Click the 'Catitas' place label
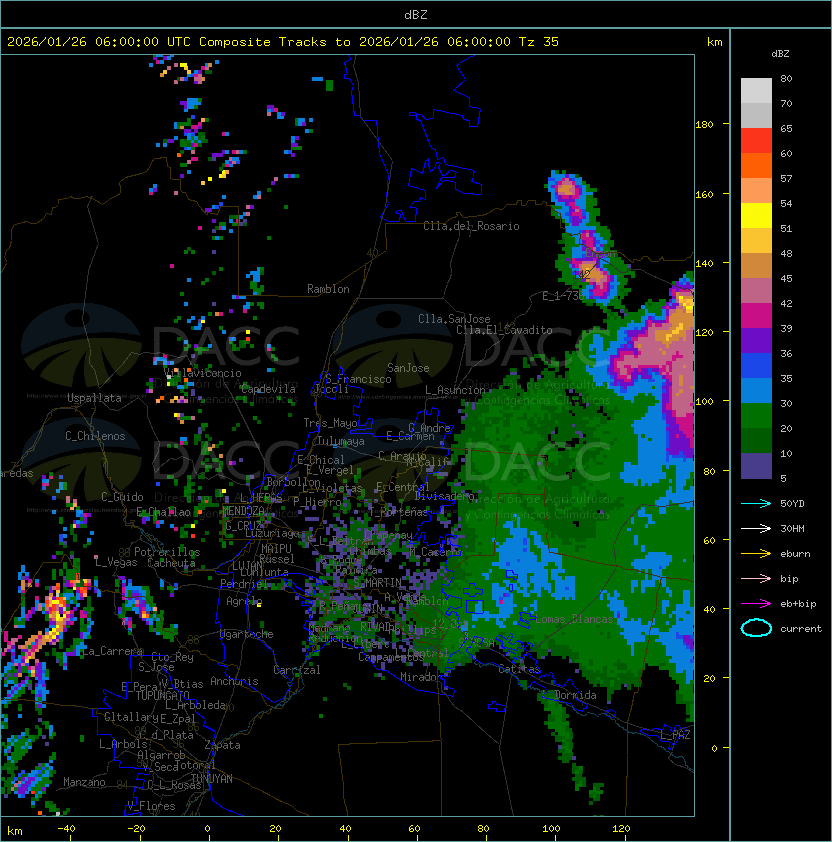The width and height of the screenshot is (832, 842). tap(519, 669)
